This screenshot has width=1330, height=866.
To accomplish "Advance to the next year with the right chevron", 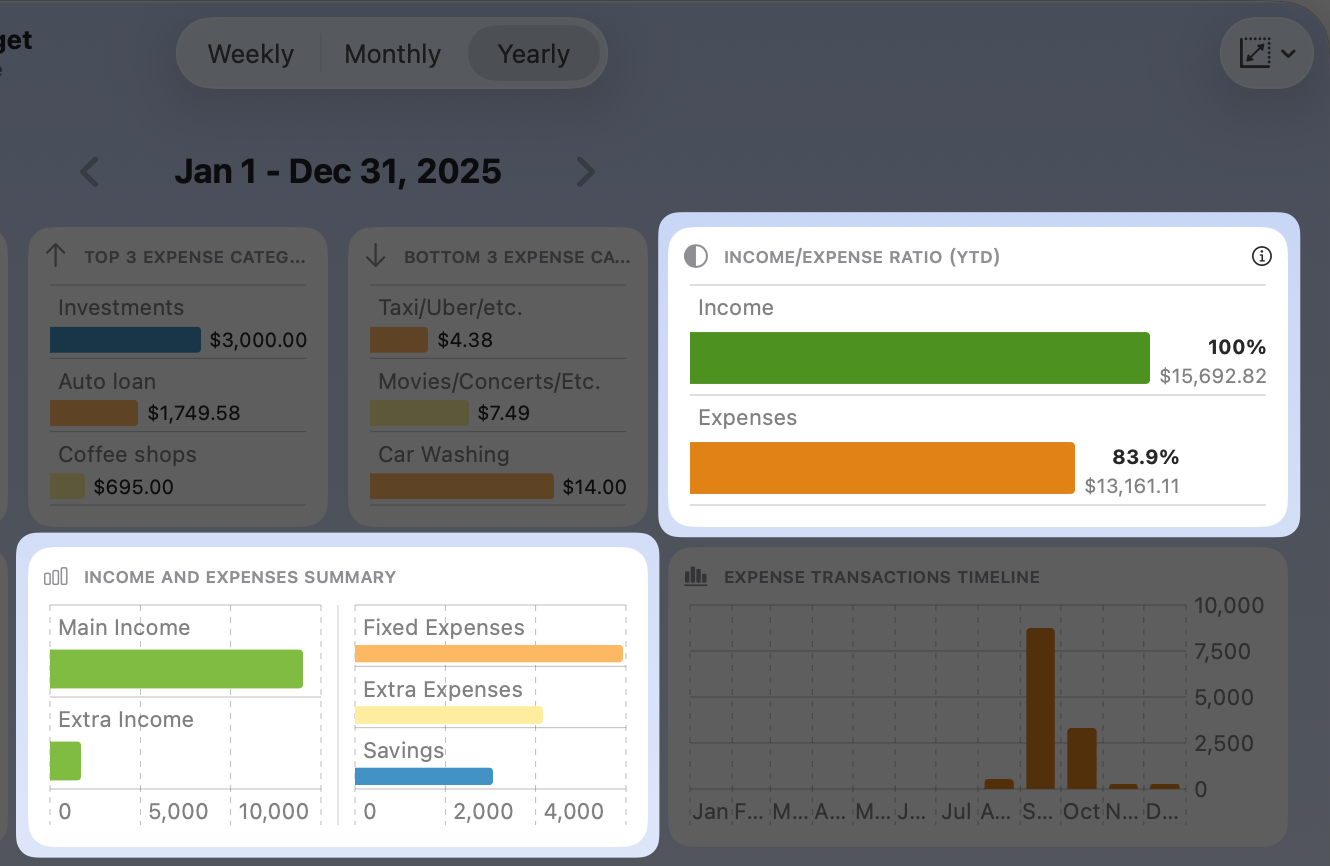I will click(586, 171).
